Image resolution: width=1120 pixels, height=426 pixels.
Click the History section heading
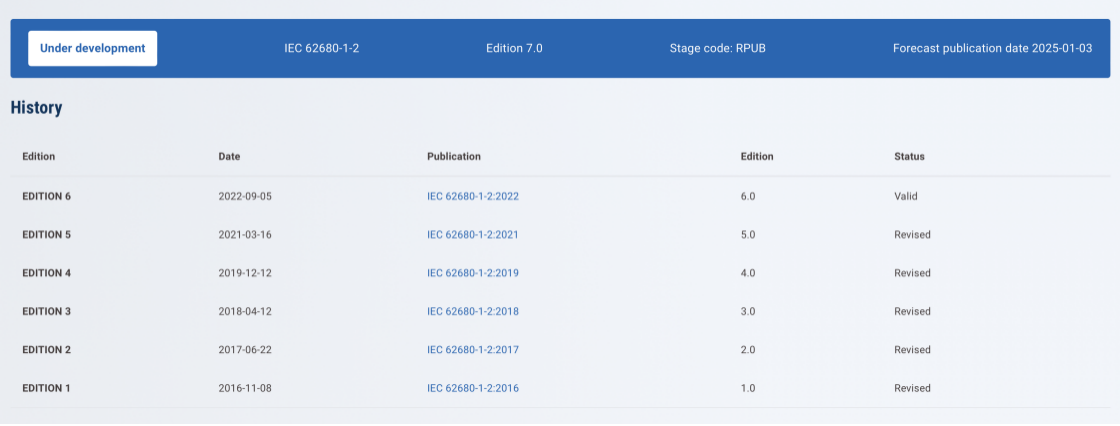tap(36, 108)
